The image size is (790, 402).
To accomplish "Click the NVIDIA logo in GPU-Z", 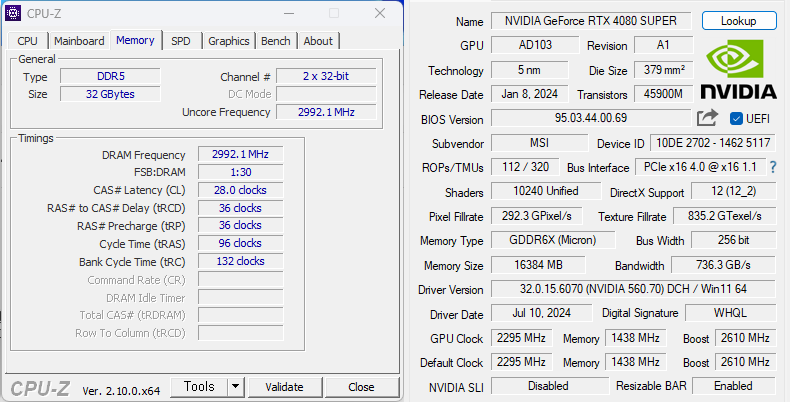I will pyautogui.click(x=738, y=70).
